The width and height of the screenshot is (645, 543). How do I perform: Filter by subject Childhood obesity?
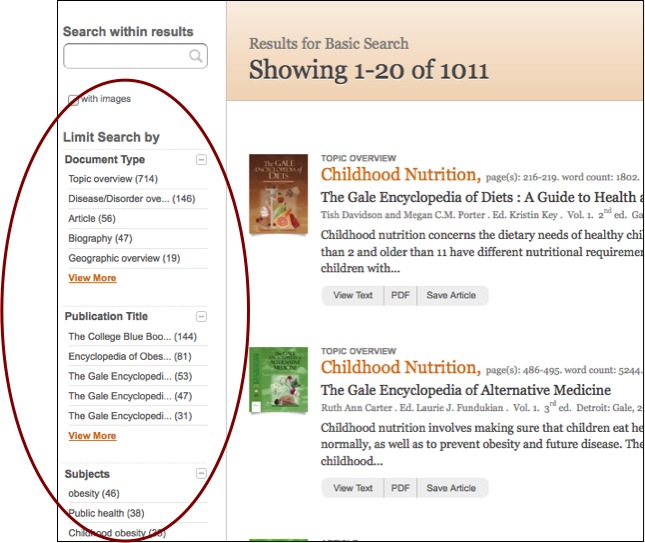click(117, 533)
